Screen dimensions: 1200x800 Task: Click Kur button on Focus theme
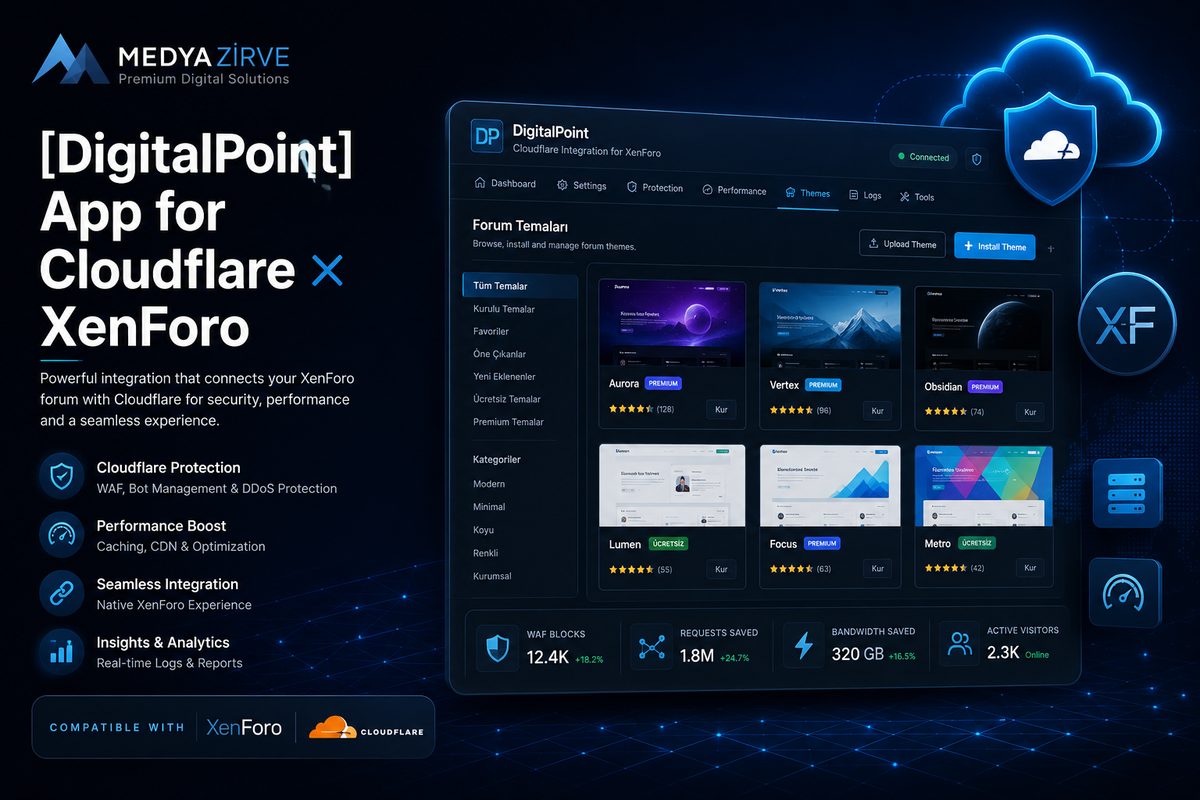[878, 569]
